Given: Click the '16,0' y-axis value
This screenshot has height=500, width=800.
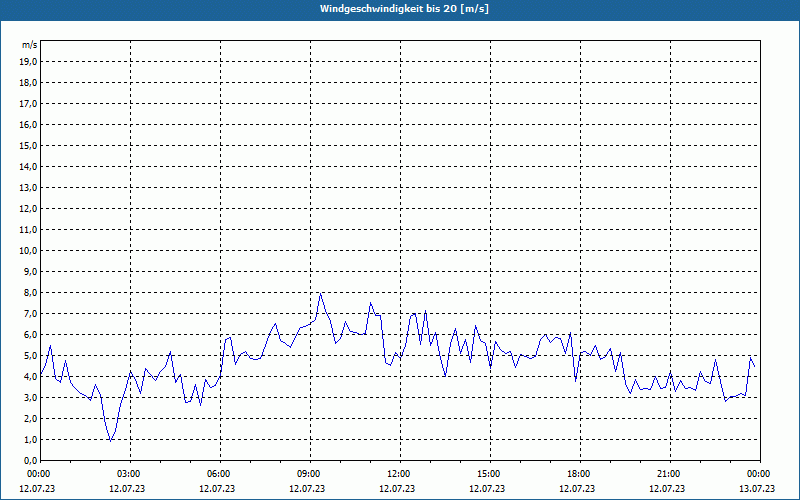Looking at the screenshot, I should point(28,124).
